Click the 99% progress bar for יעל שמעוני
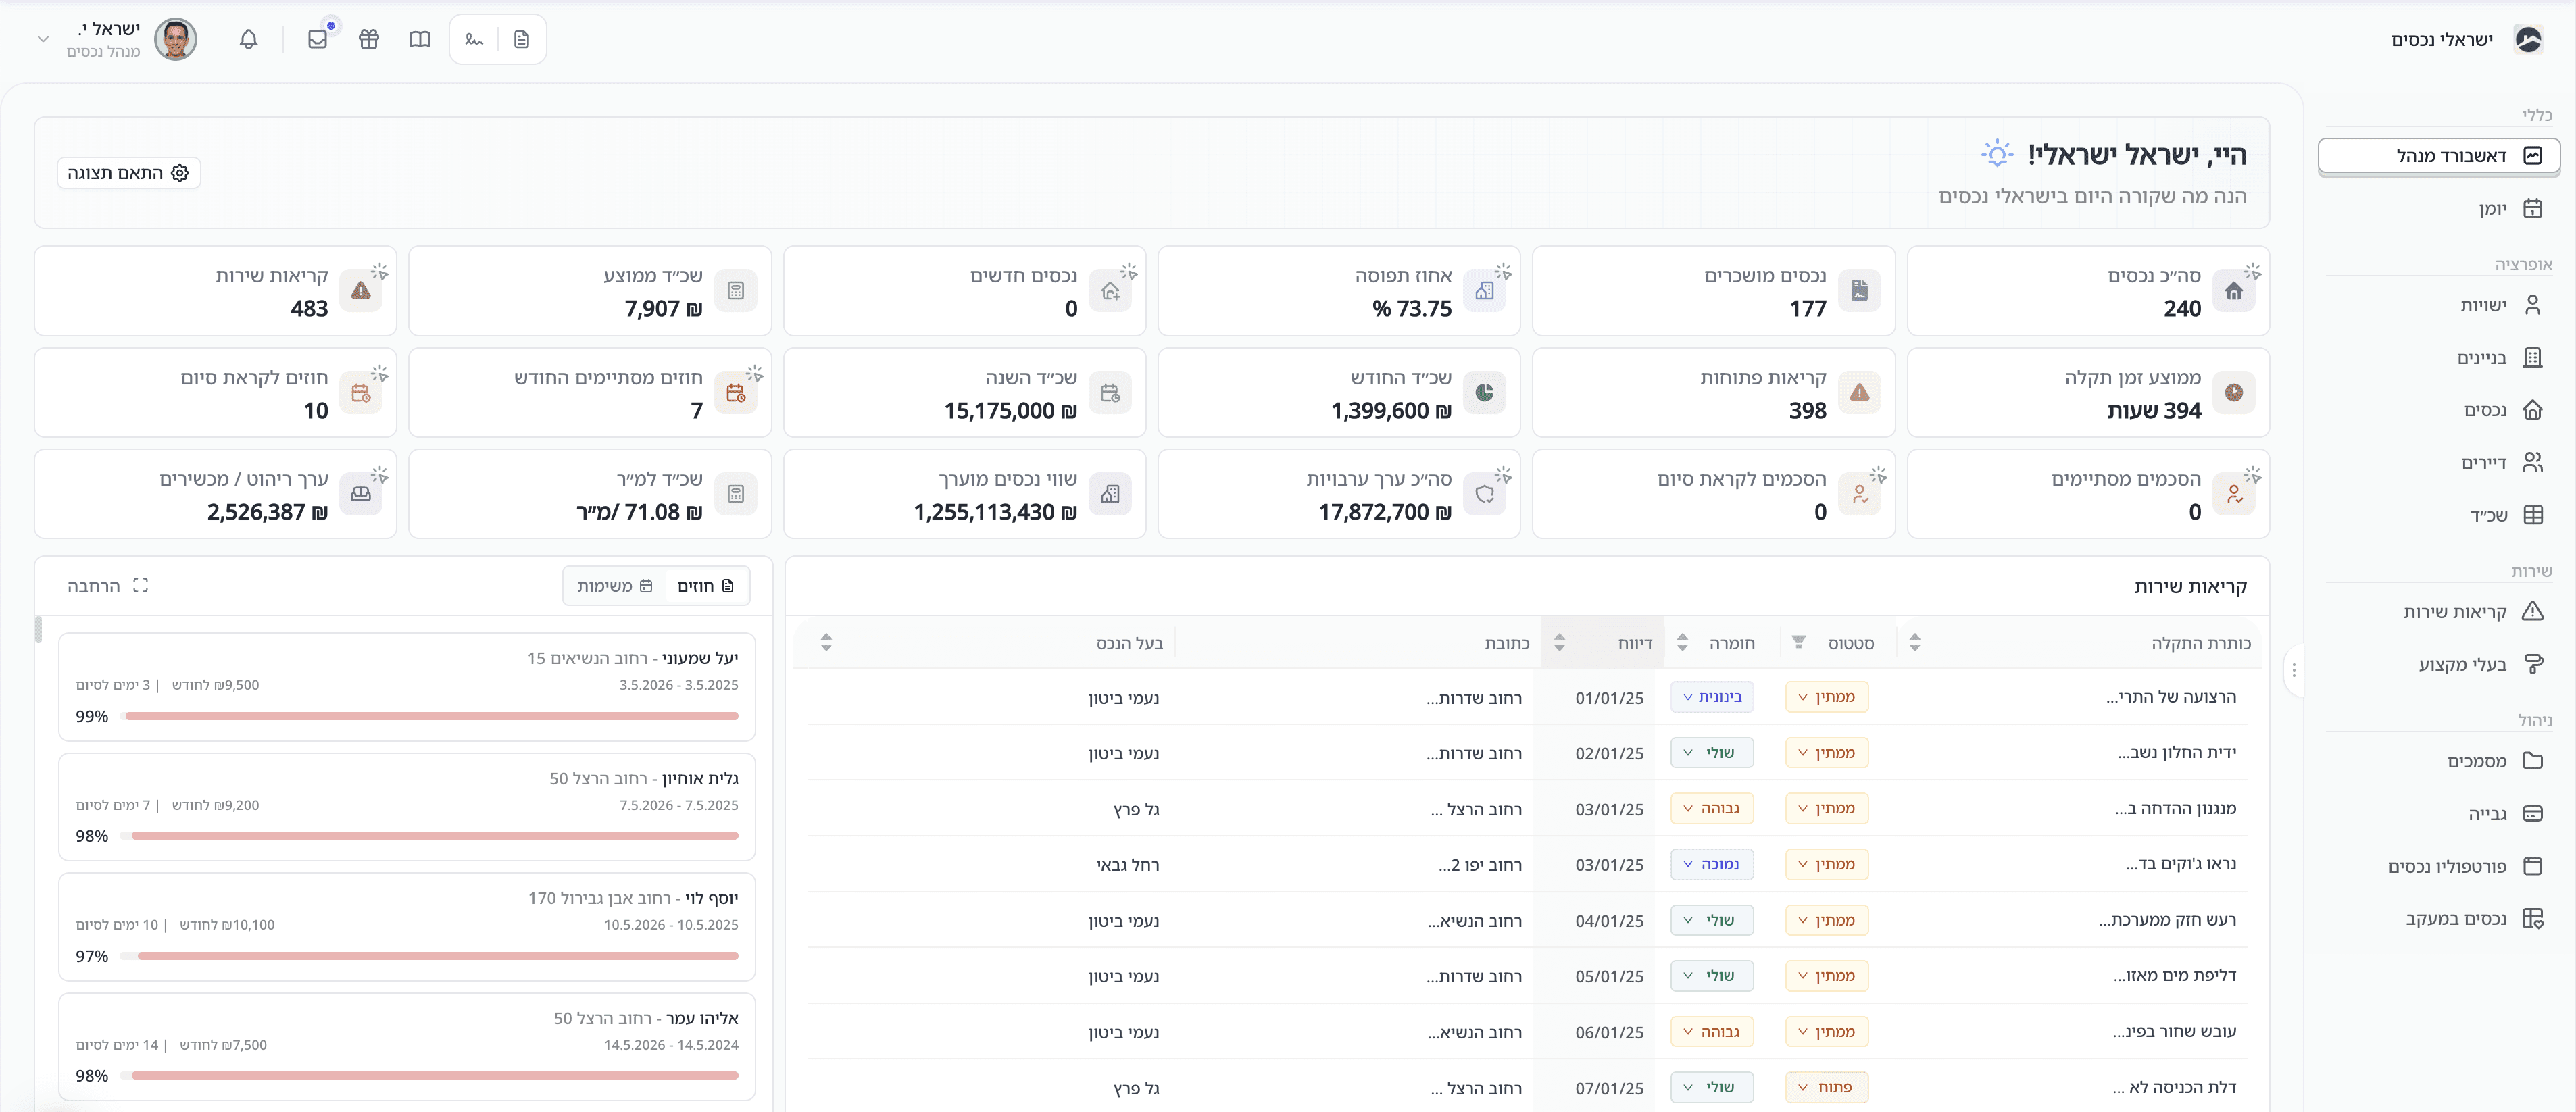The image size is (2576, 1112). coord(431,716)
